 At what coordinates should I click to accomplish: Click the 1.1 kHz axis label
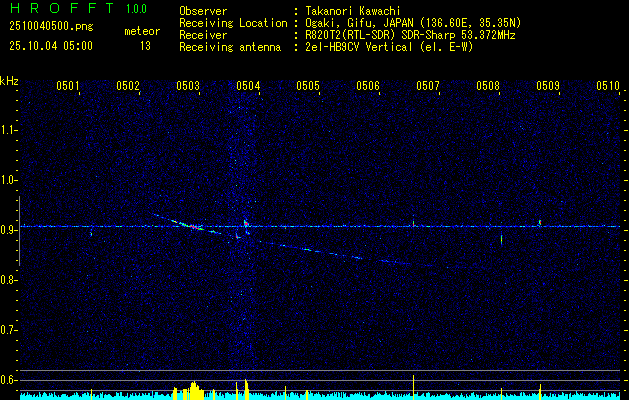tap(8, 130)
